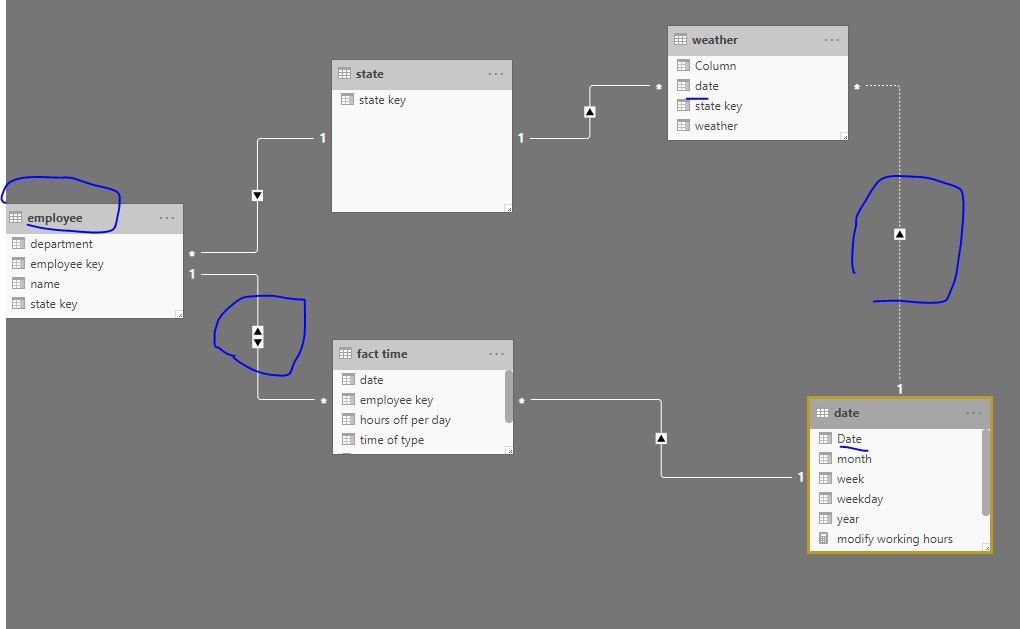The height and width of the screenshot is (629, 1020).
Task: Click the fact time table icon
Action: point(345,354)
